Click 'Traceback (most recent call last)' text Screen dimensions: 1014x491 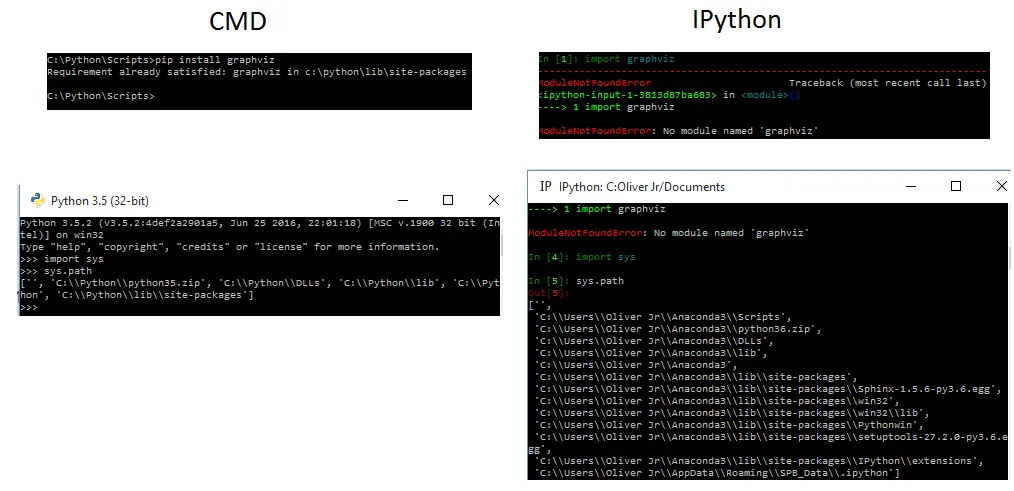pos(887,83)
